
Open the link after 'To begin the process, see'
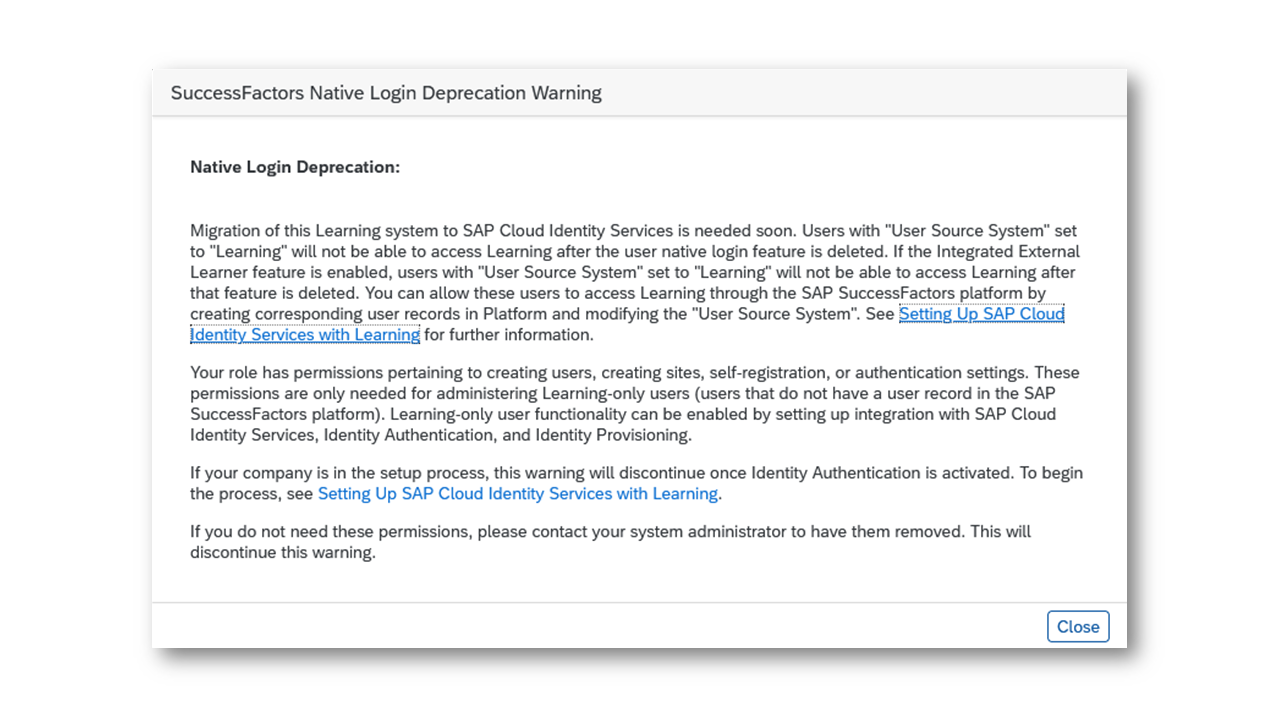(x=517, y=494)
